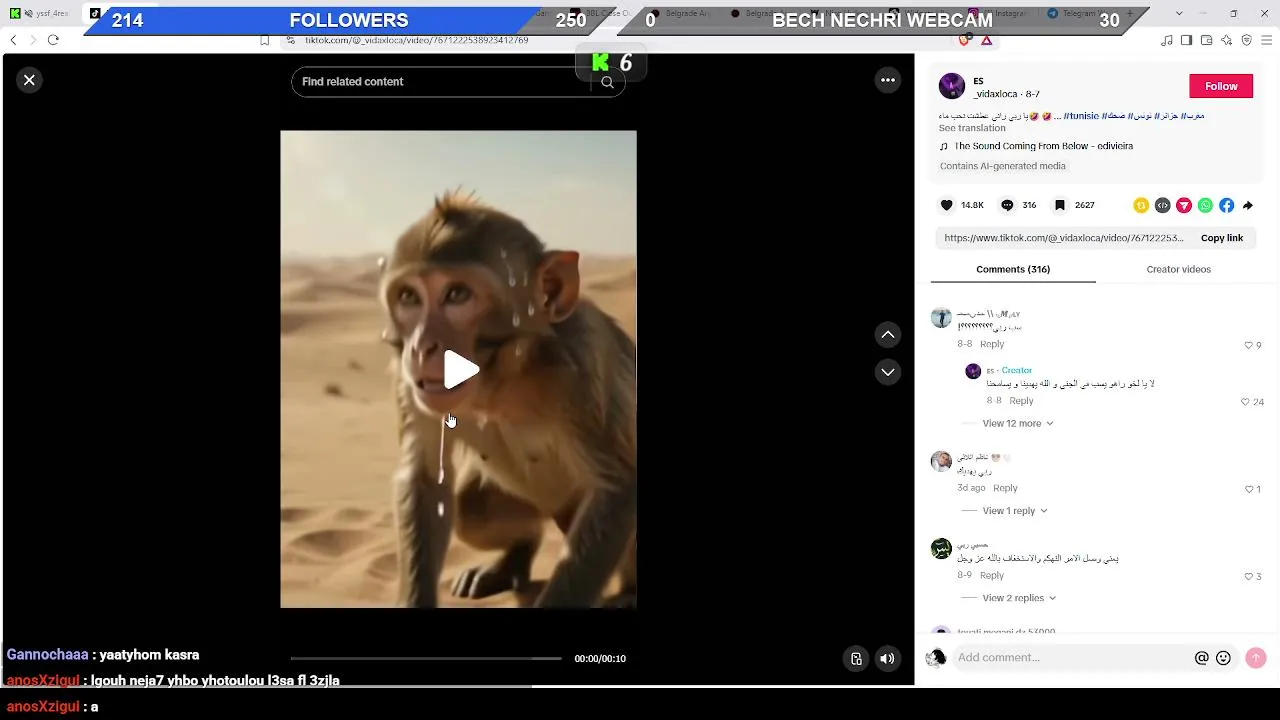
Task: Copy the video link
Action: [x=1222, y=238]
